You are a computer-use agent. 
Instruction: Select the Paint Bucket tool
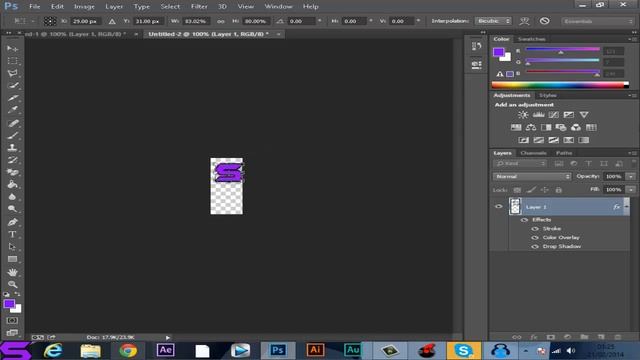pyautogui.click(x=12, y=184)
